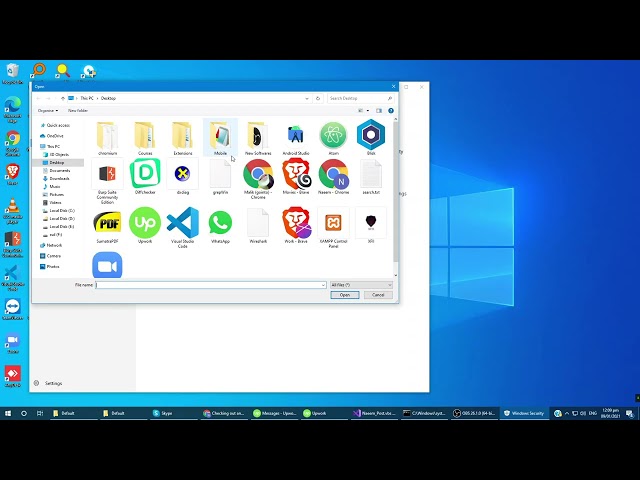Screen dimensions: 640x480
Task: Expand the File name dropdown arrow
Action: [x=323, y=285]
